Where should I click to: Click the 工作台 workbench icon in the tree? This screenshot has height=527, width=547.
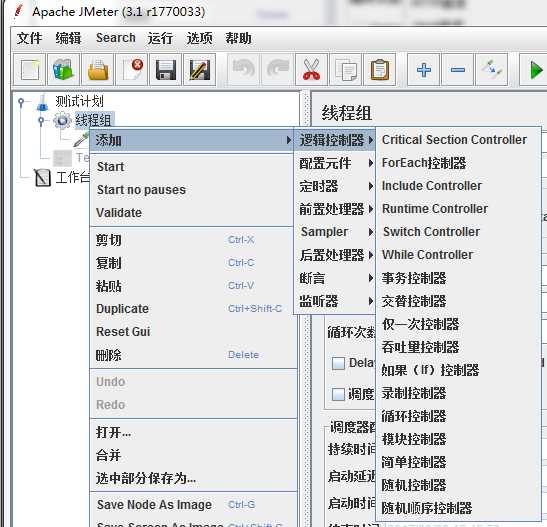43,177
